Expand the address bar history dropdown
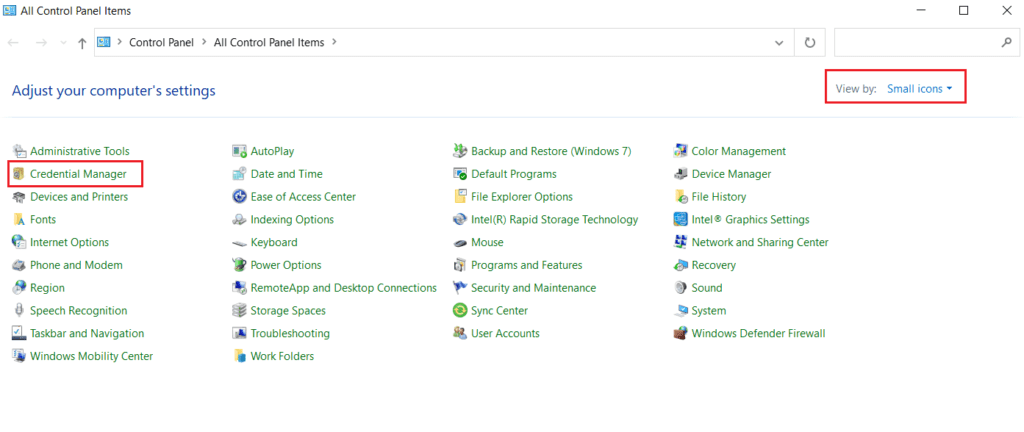Image resolution: width=1024 pixels, height=432 pixels. click(779, 43)
